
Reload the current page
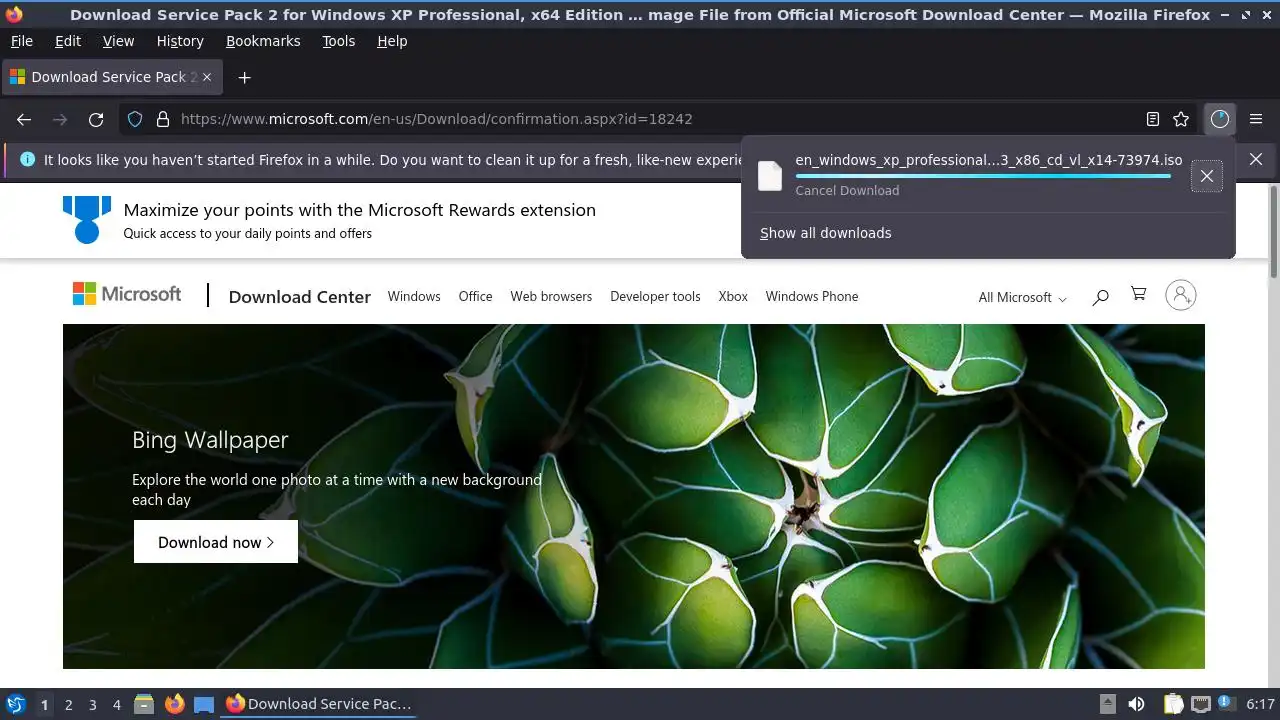pyautogui.click(x=96, y=119)
